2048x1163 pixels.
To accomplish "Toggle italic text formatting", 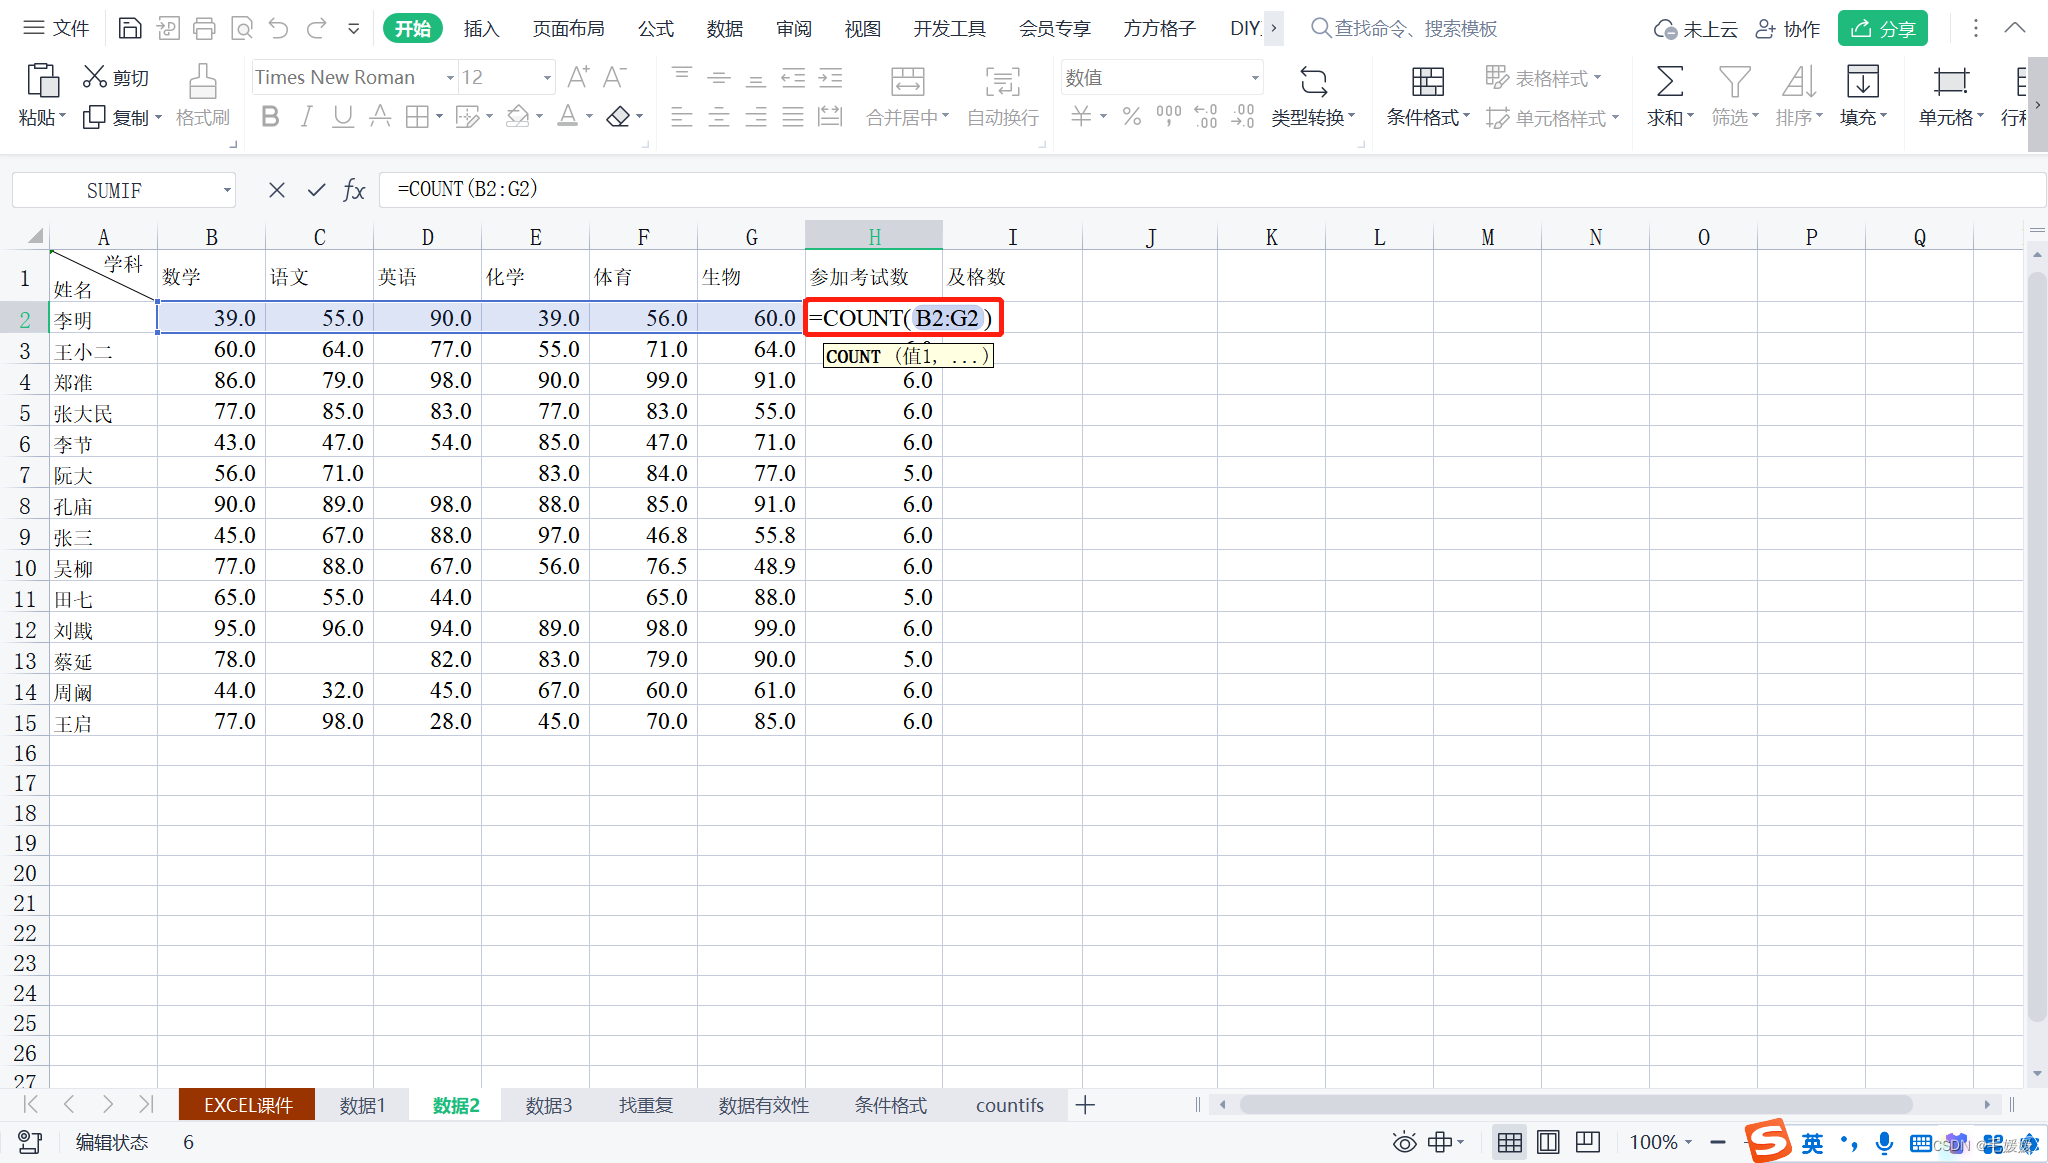I will tap(306, 117).
